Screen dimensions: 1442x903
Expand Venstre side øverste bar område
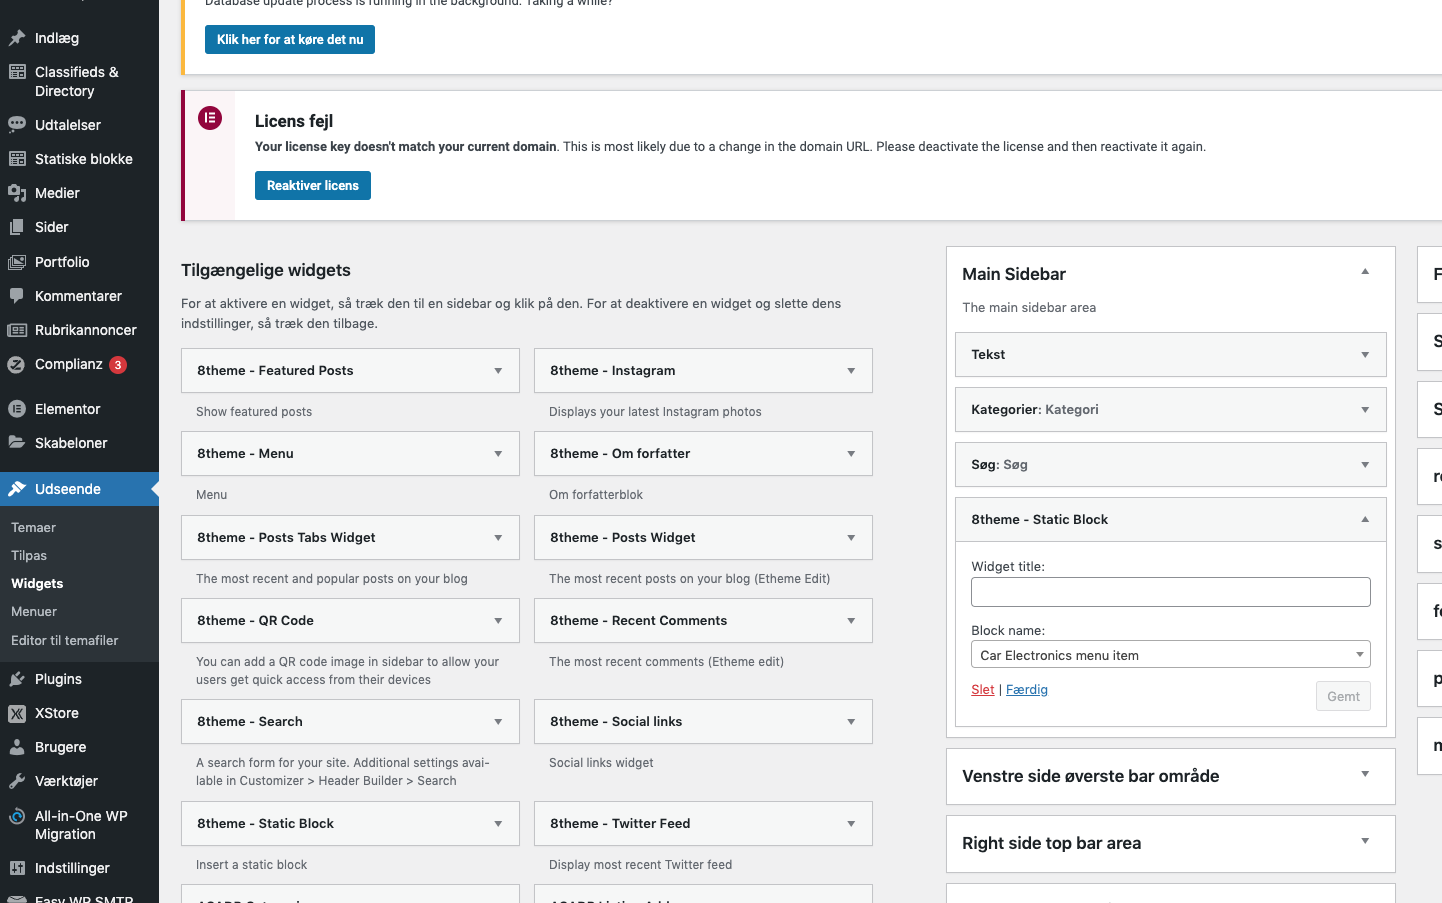click(1364, 775)
